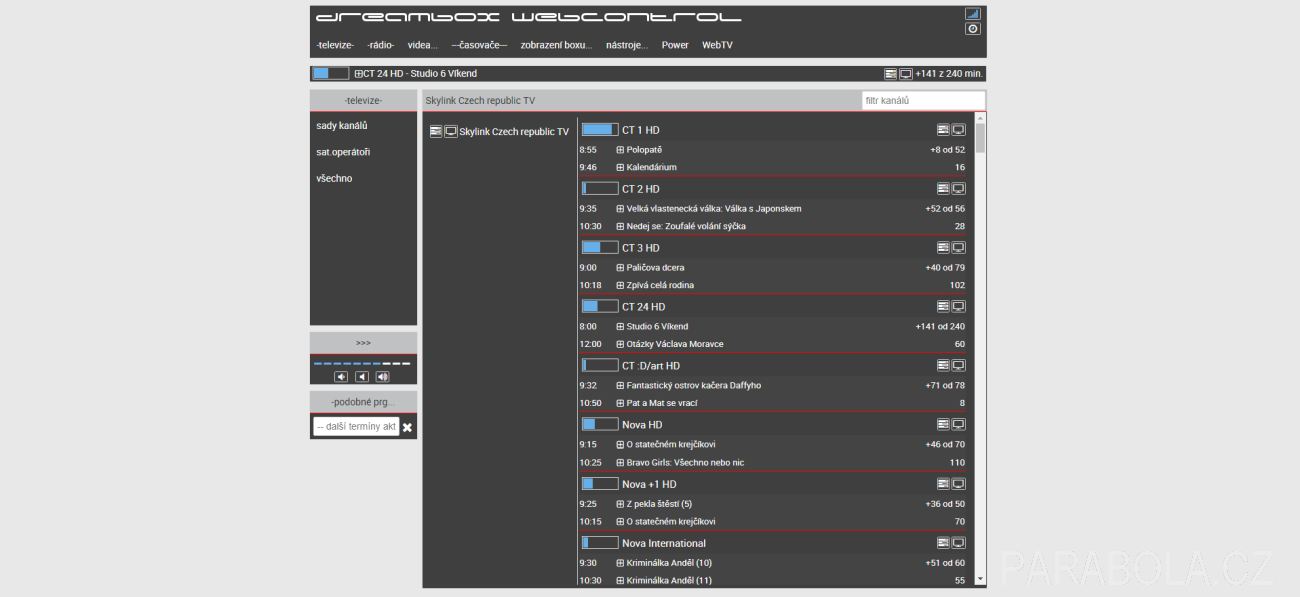Open the WebTV menu
1300x597 pixels.
click(717, 45)
